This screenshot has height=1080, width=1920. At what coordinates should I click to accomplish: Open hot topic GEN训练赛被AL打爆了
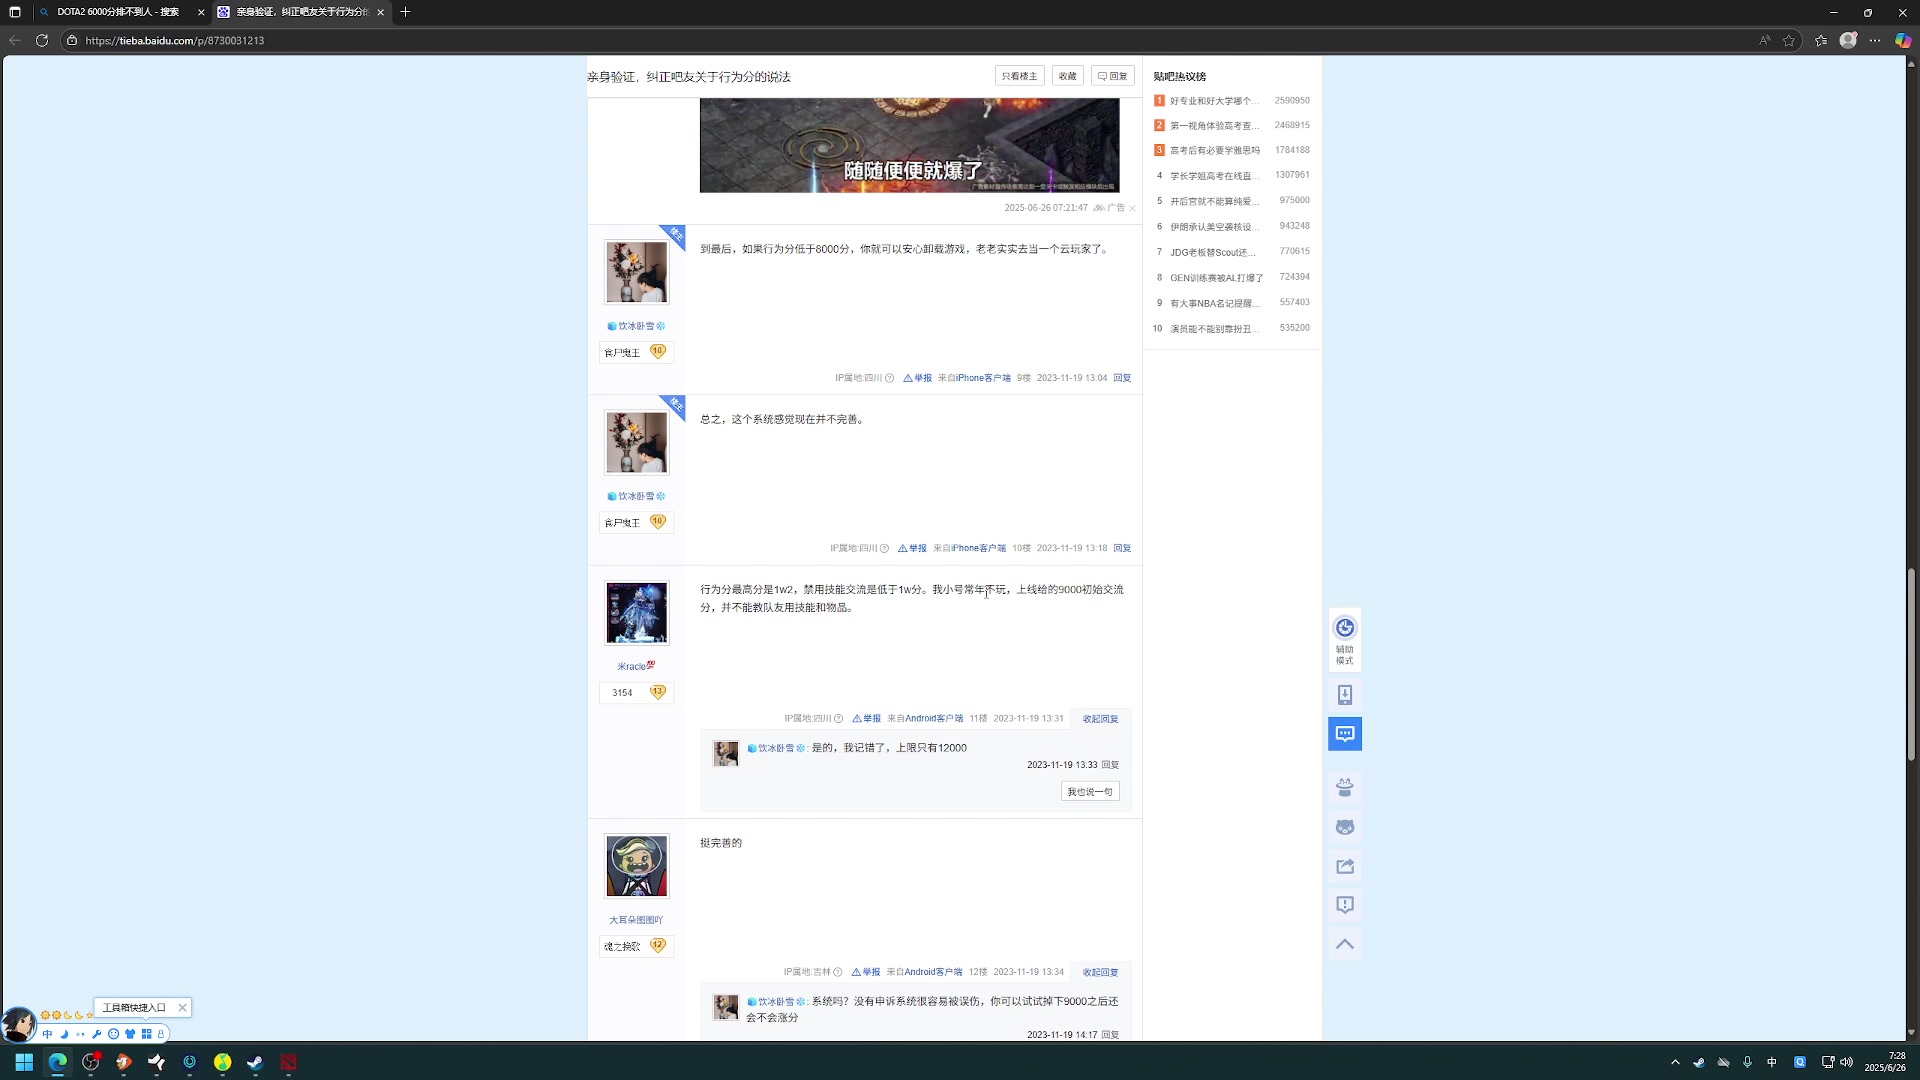point(1217,278)
